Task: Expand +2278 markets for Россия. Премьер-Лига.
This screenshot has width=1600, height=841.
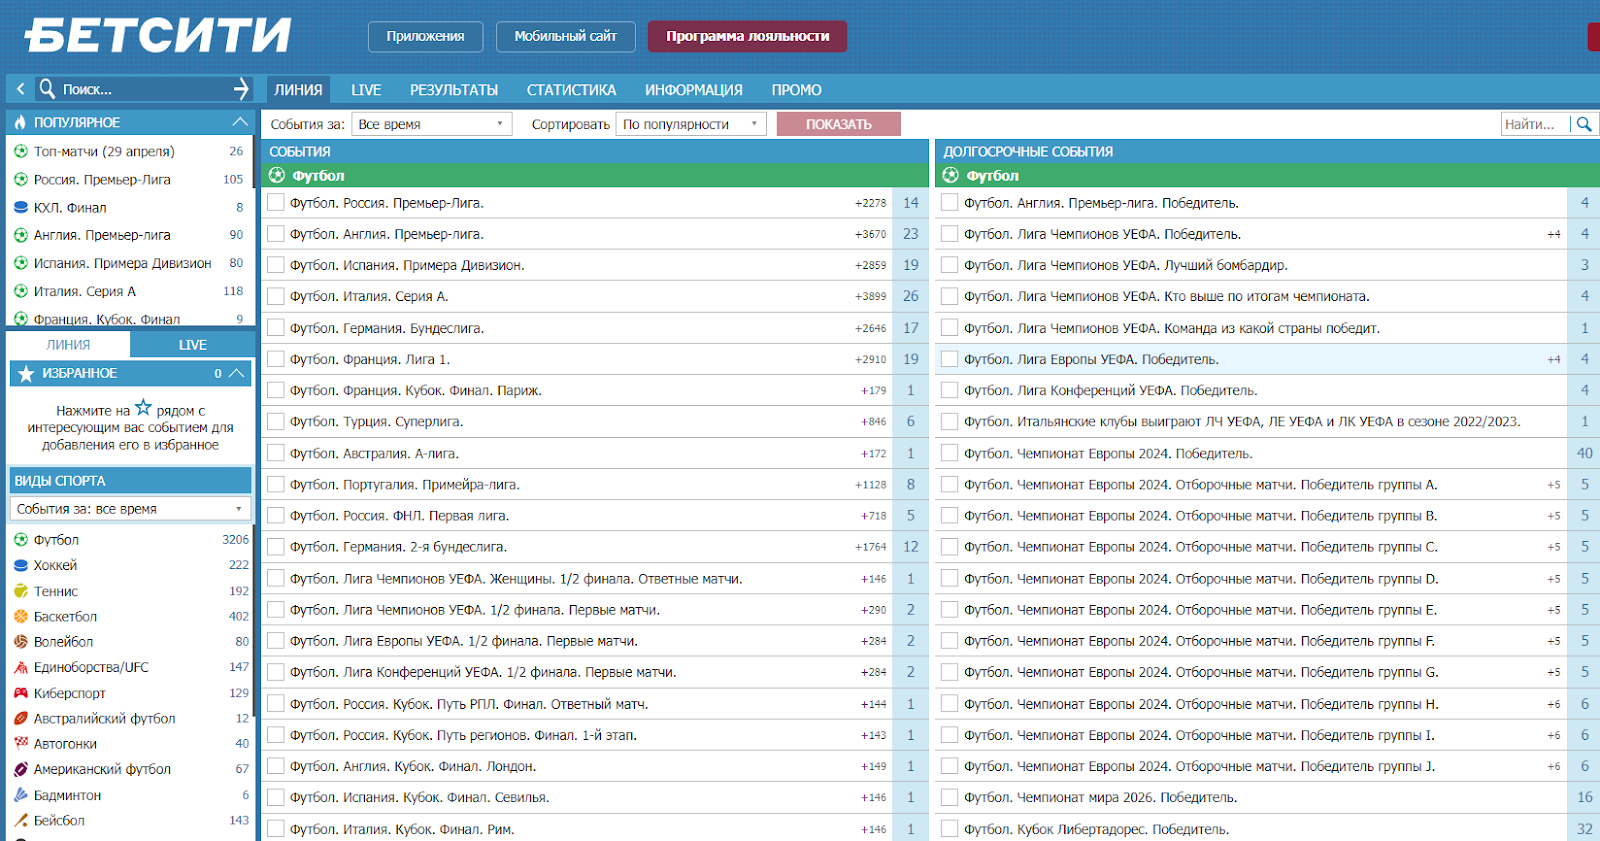Action: pyautogui.click(x=870, y=203)
